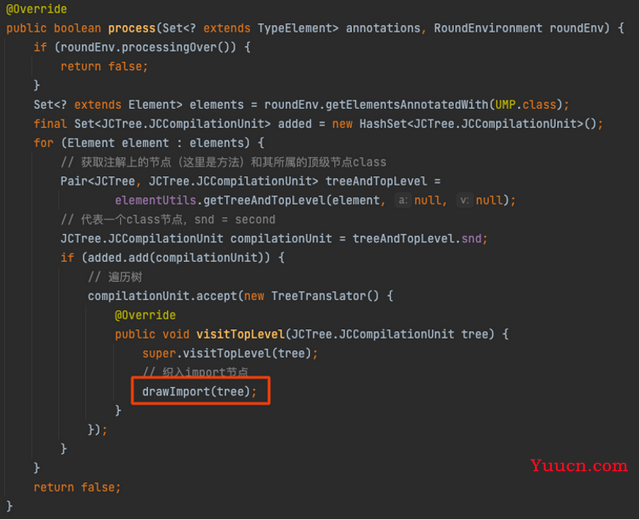The width and height of the screenshot is (640, 520).
Task: Click 'RoundEnvironment' parameter type
Action: coord(488,28)
